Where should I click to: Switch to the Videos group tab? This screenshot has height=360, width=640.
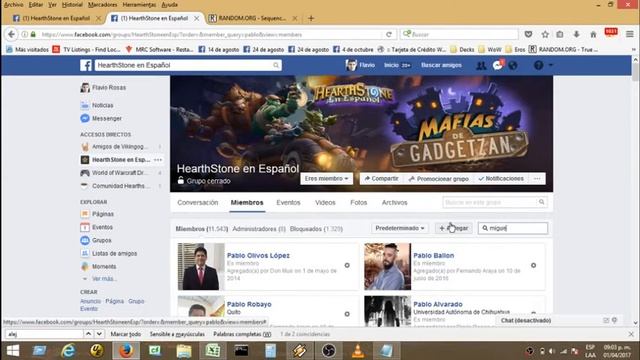coord(325,202)
